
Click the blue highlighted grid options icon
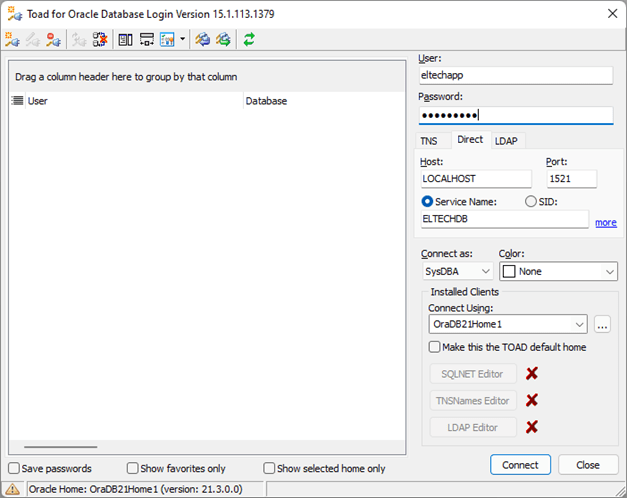click(x=167, y=40)
